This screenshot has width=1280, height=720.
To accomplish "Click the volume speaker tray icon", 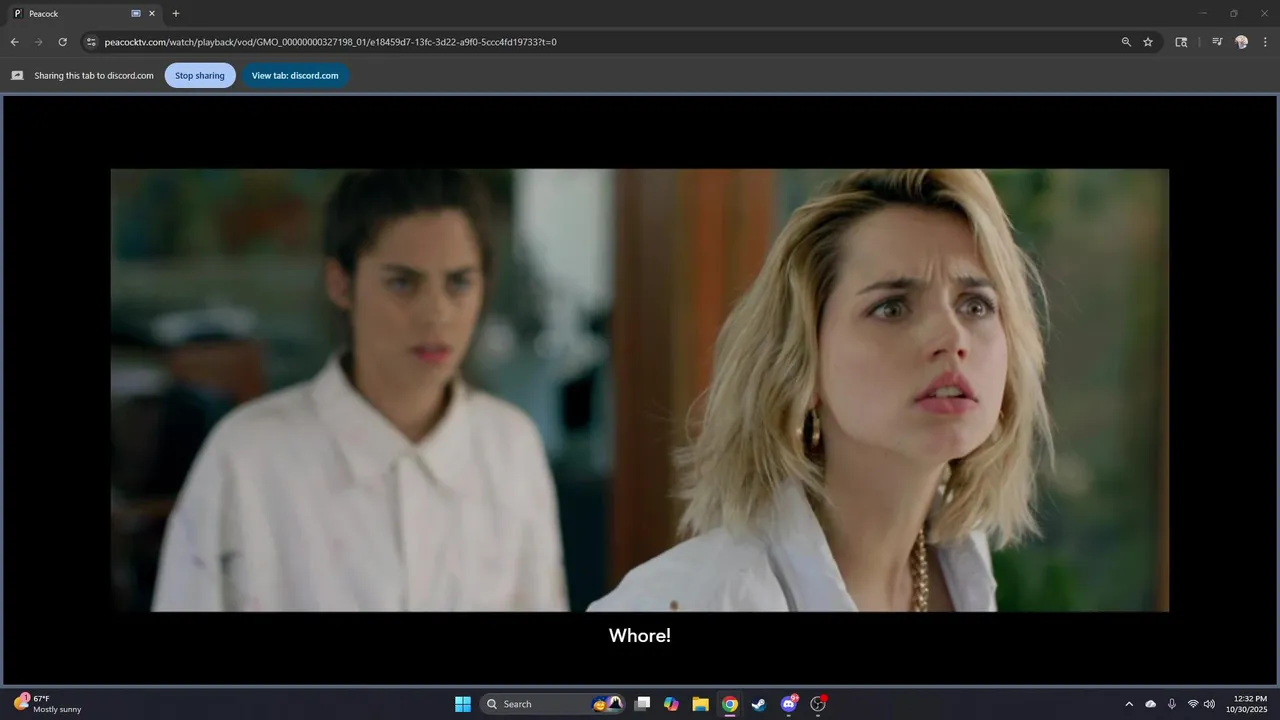I will (x=1209, y=704).
